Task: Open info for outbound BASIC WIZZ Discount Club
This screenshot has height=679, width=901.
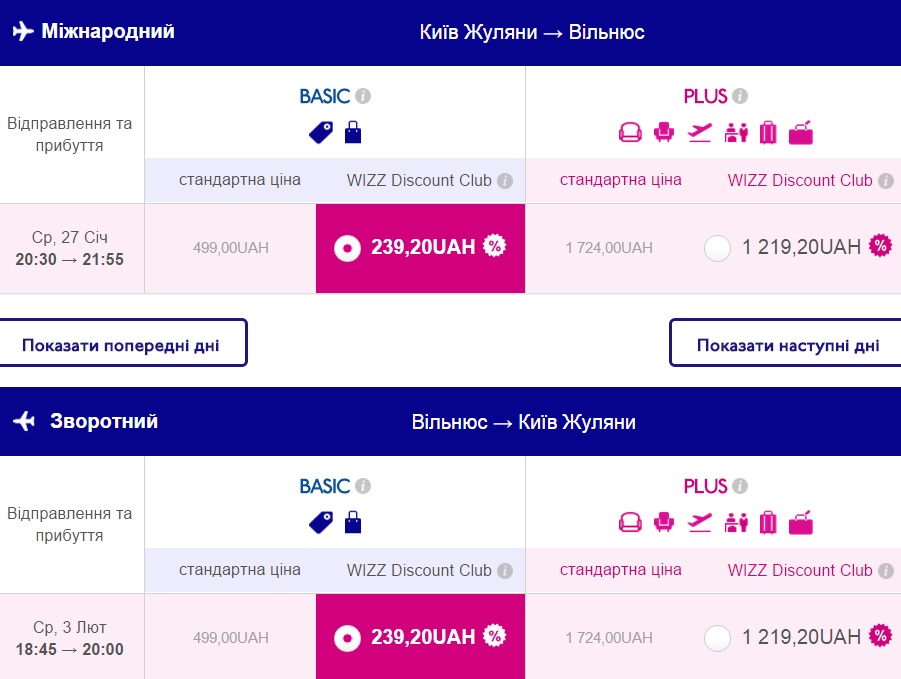Action: coord(505,181)
